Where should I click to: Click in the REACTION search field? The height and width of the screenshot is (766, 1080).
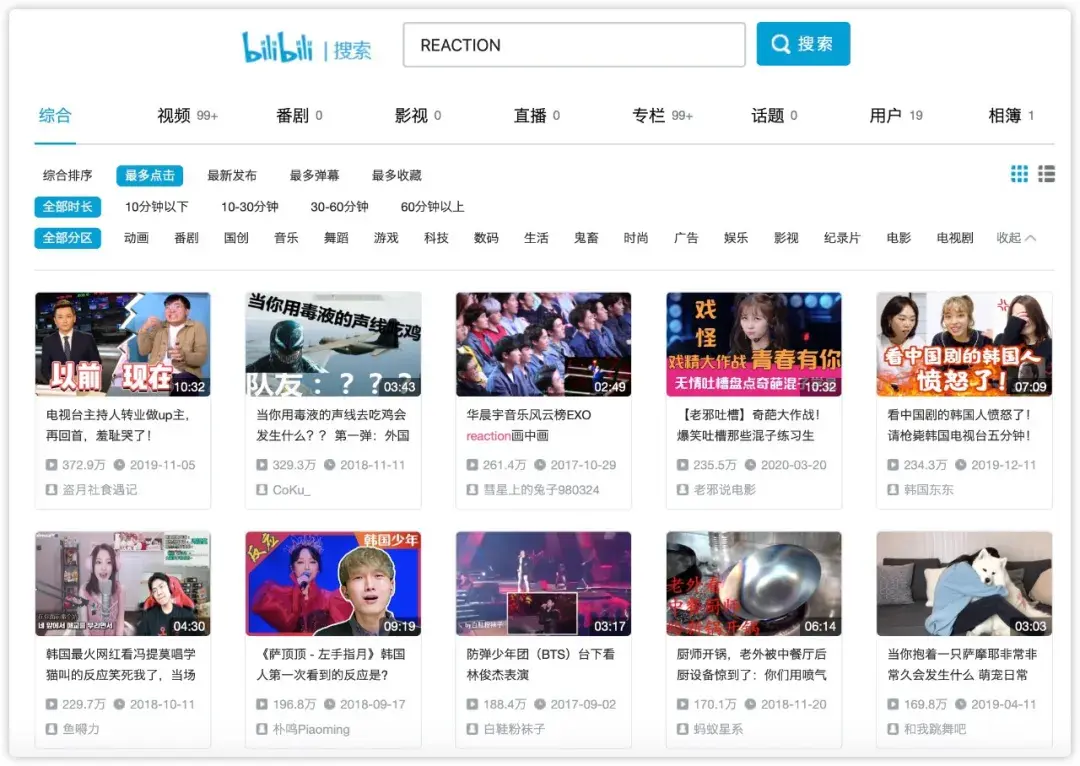(574, 45)
